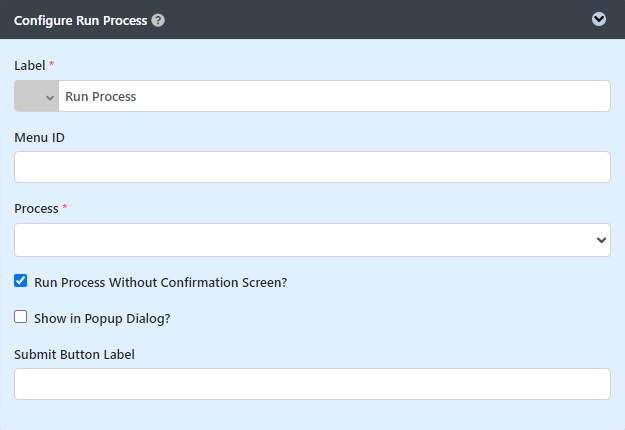Click the 'Configure Run Process' header title
The image size is (625, 430).
tap(80, 20)
